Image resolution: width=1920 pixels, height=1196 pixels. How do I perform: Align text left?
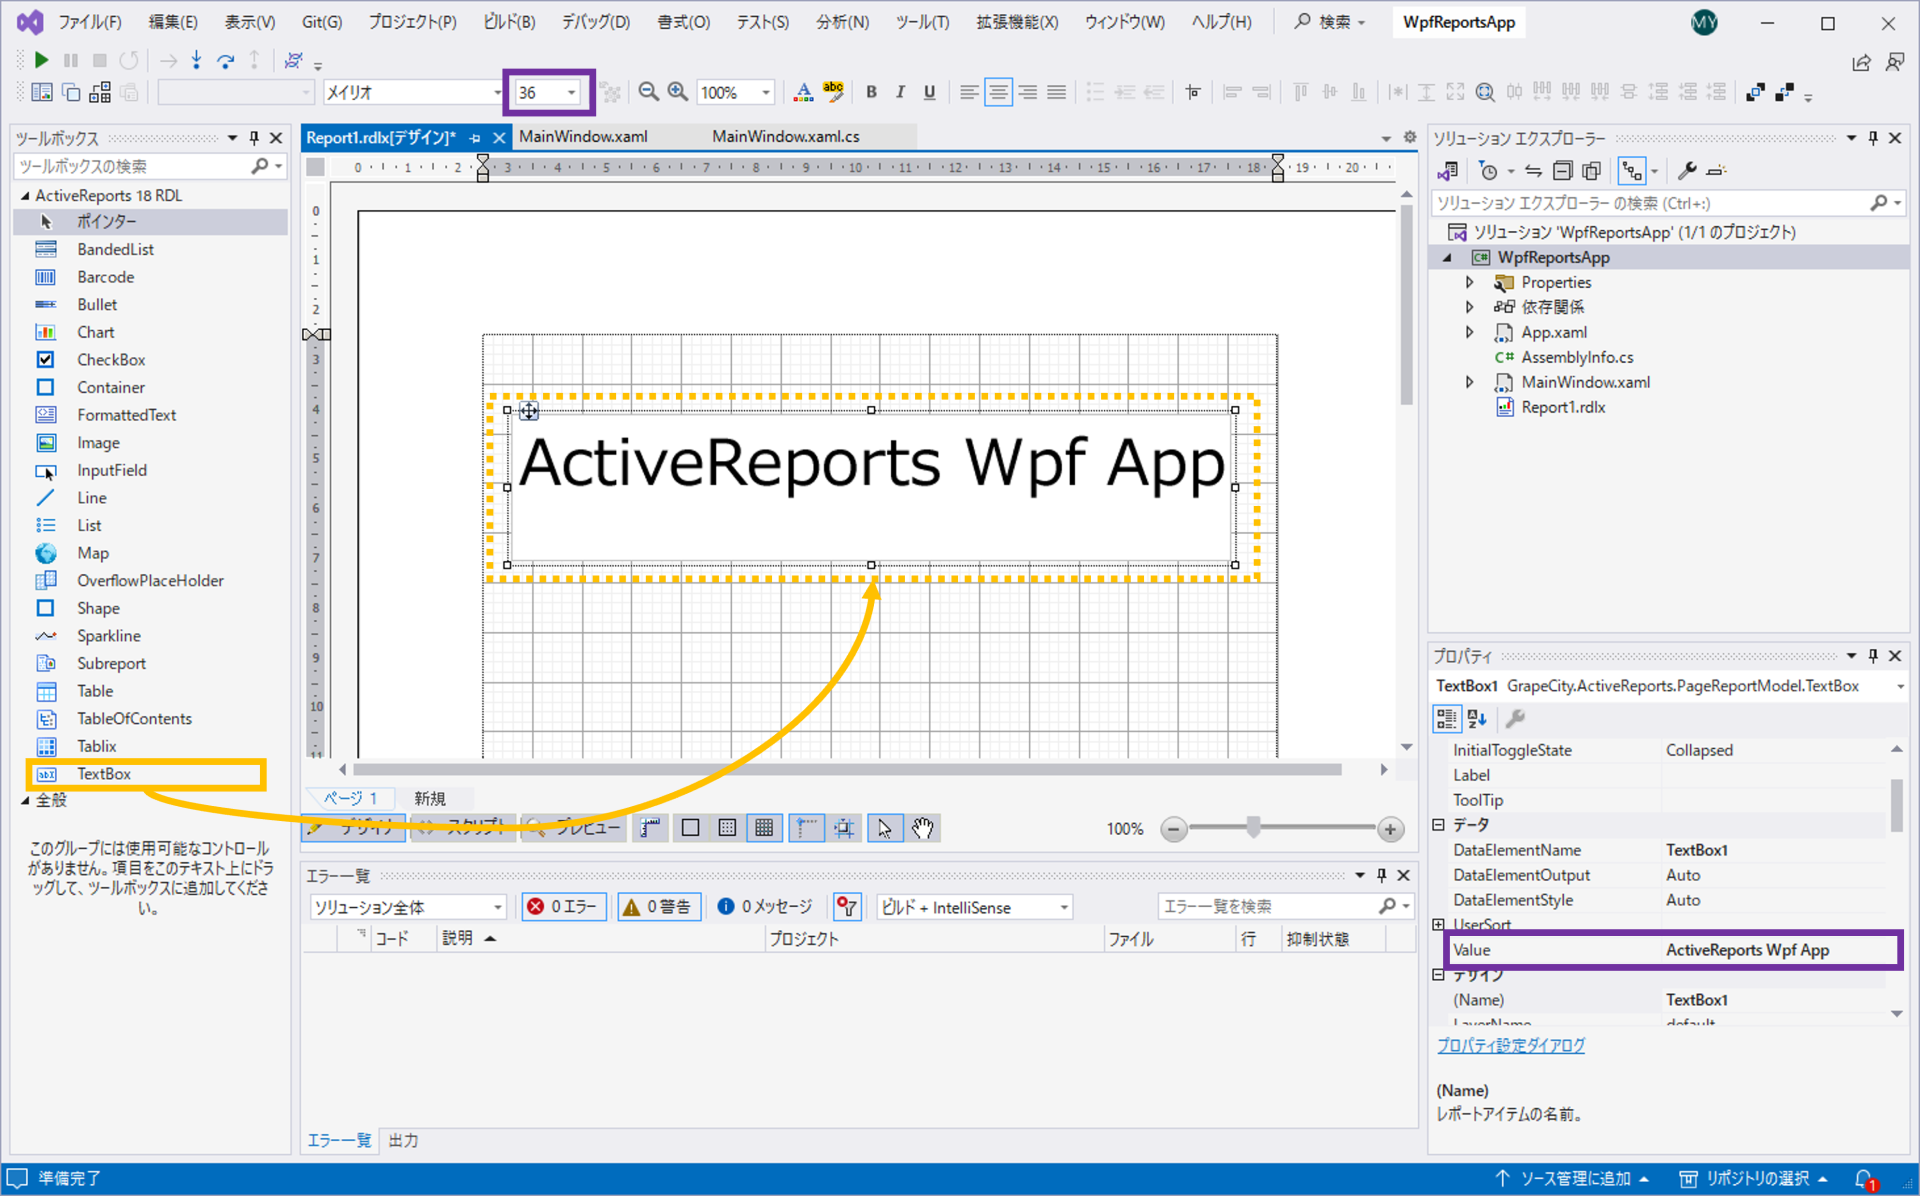tap(969, 92)
